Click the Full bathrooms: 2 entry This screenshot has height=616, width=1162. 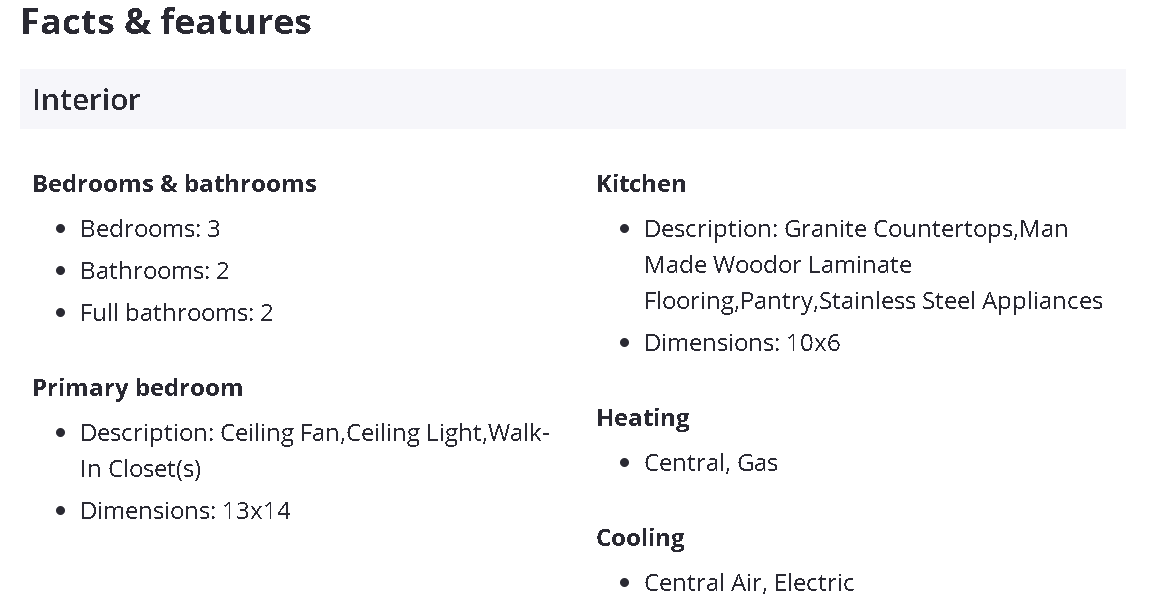[176, 313]
